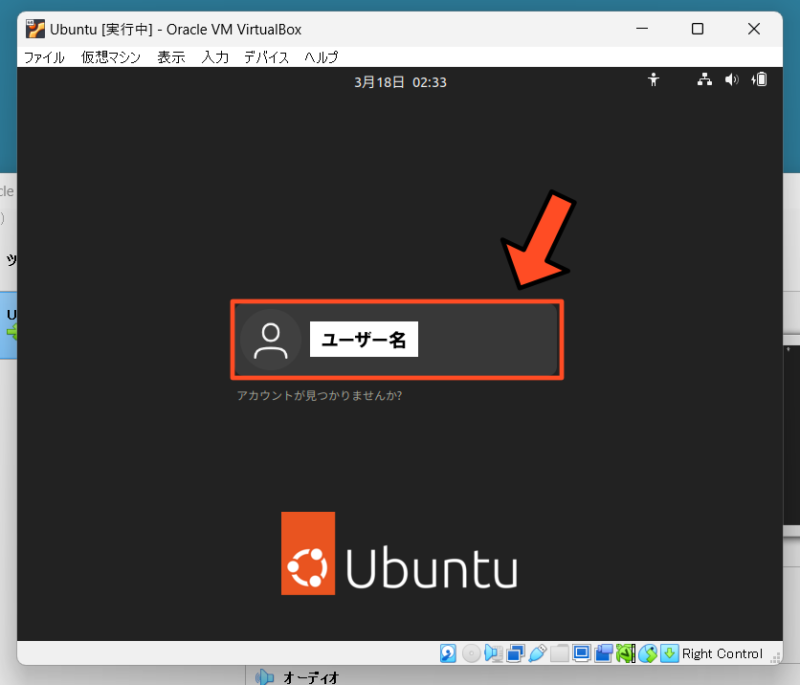Open the 仮想マシン menu

(x=111, y=57)
